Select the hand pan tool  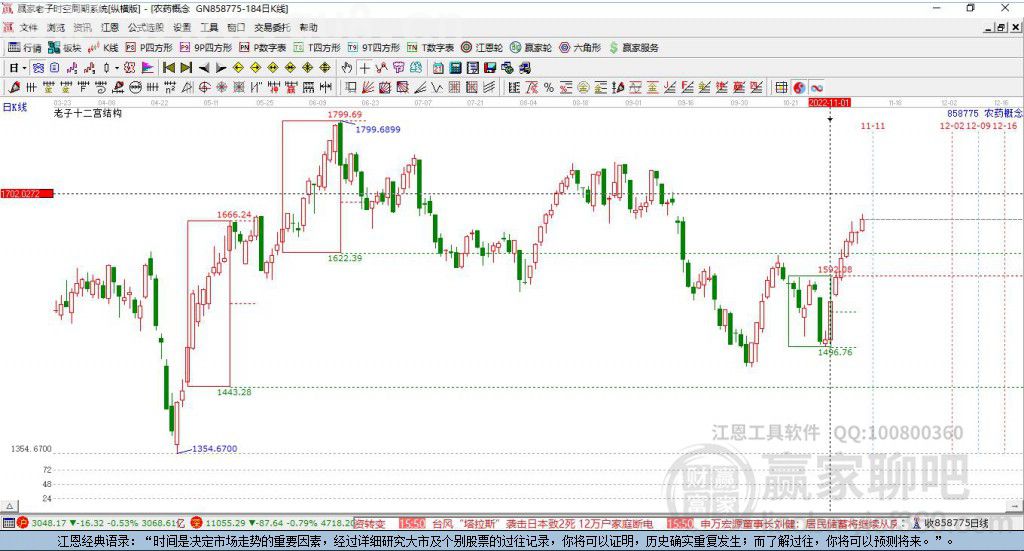point(347,68)
